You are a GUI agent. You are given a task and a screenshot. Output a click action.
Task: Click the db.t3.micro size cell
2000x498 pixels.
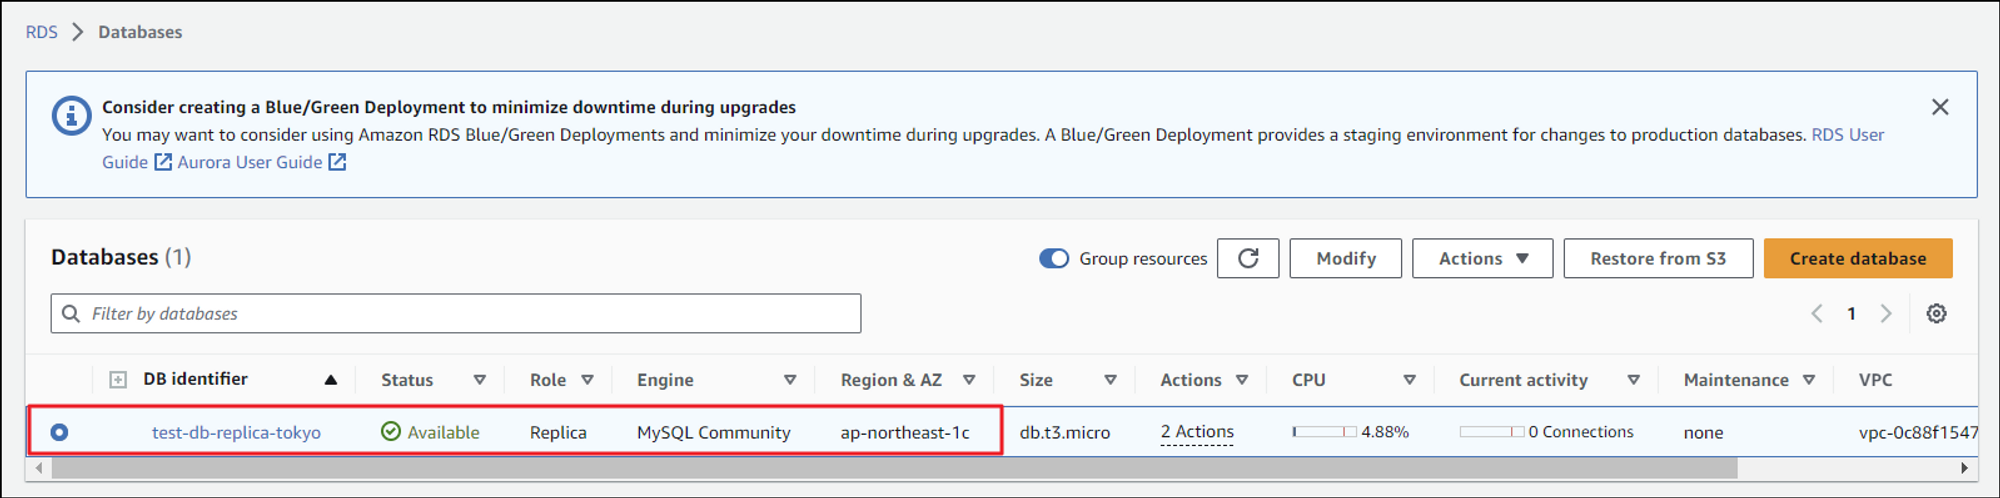click(1064, 432)
